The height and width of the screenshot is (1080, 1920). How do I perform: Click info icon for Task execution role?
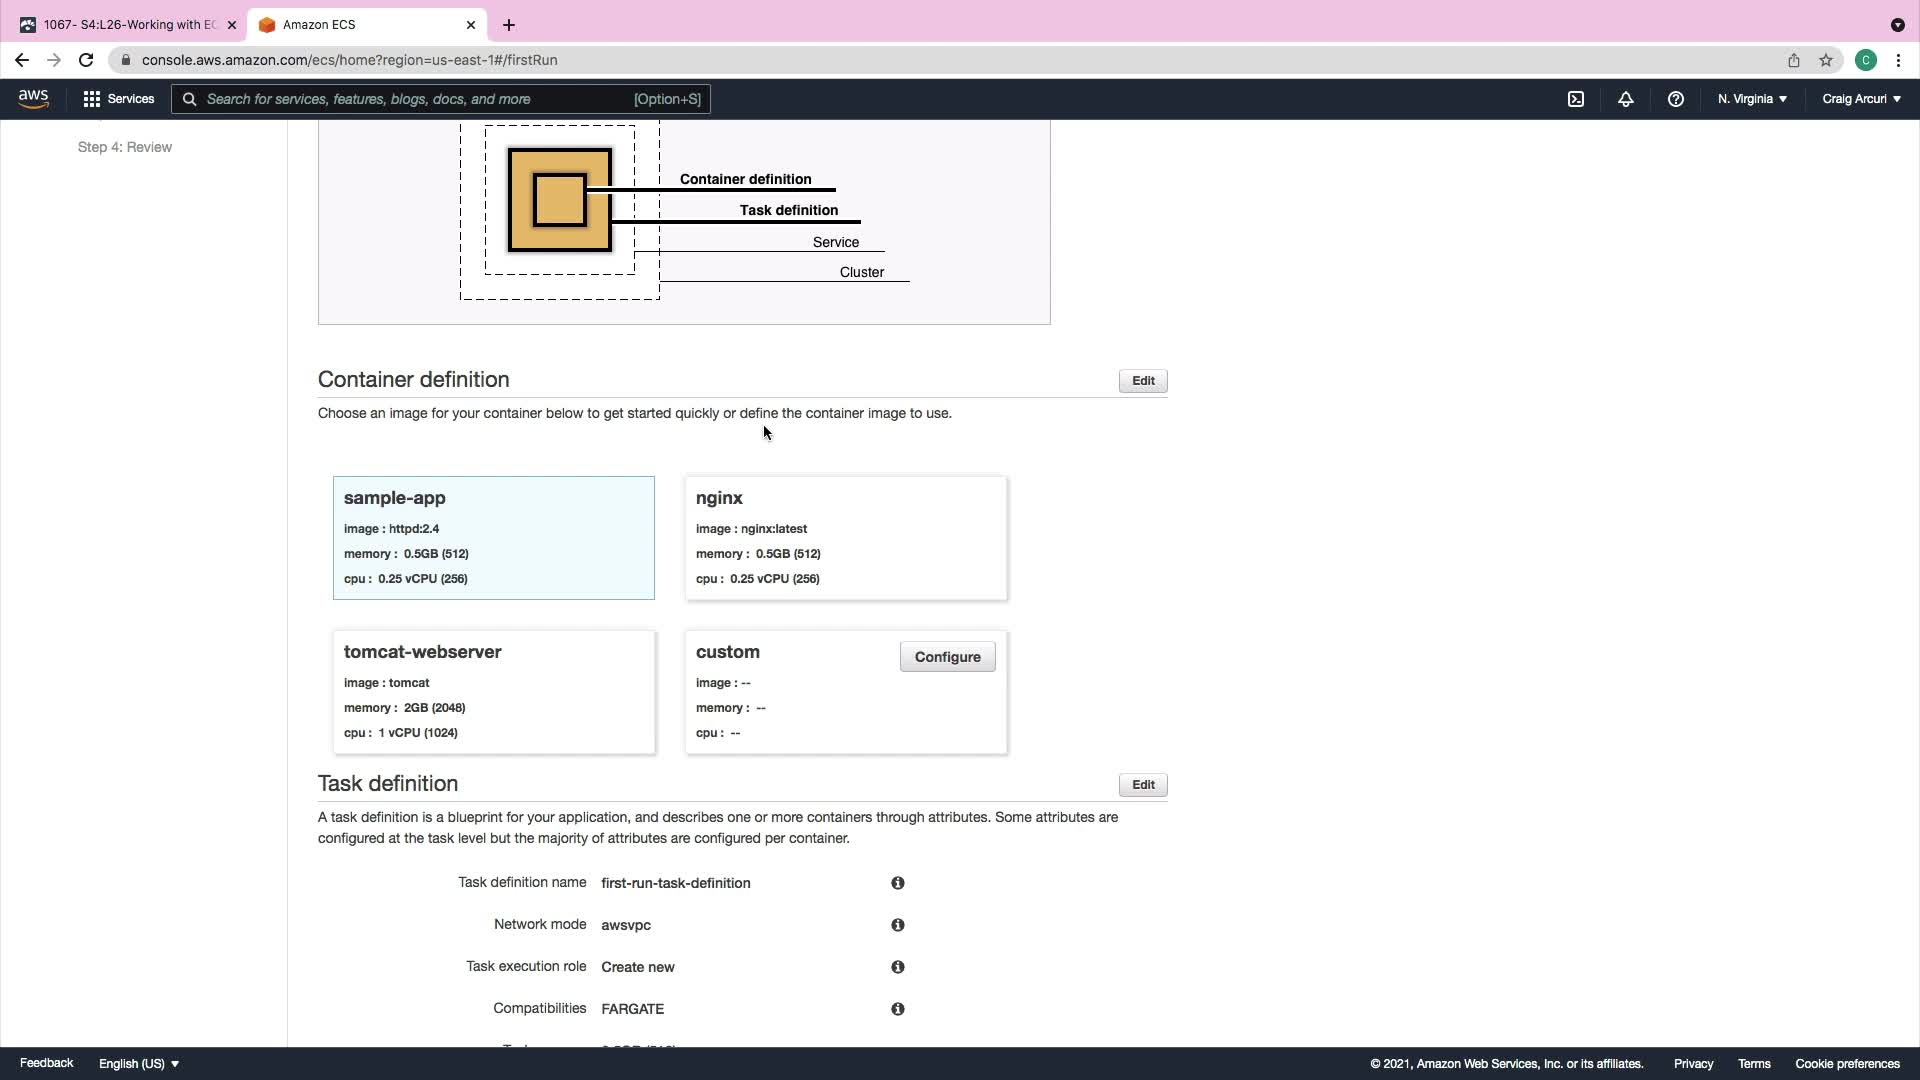coord(898,967)
